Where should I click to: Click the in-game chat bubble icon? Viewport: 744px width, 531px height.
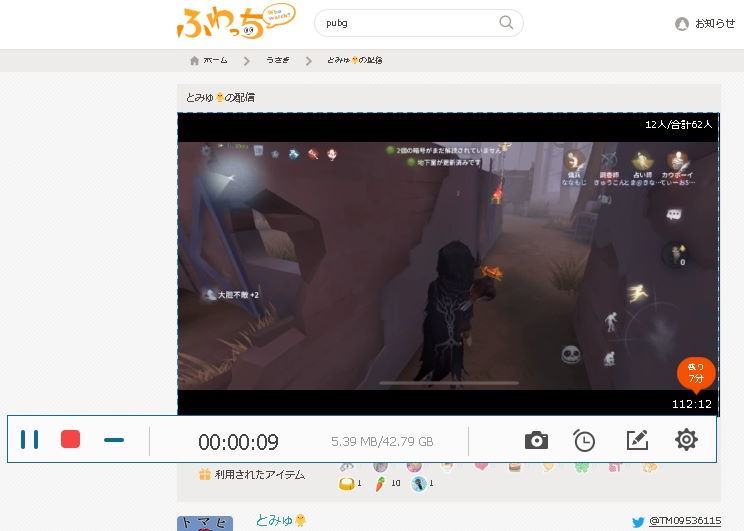[x=674, y=214]
